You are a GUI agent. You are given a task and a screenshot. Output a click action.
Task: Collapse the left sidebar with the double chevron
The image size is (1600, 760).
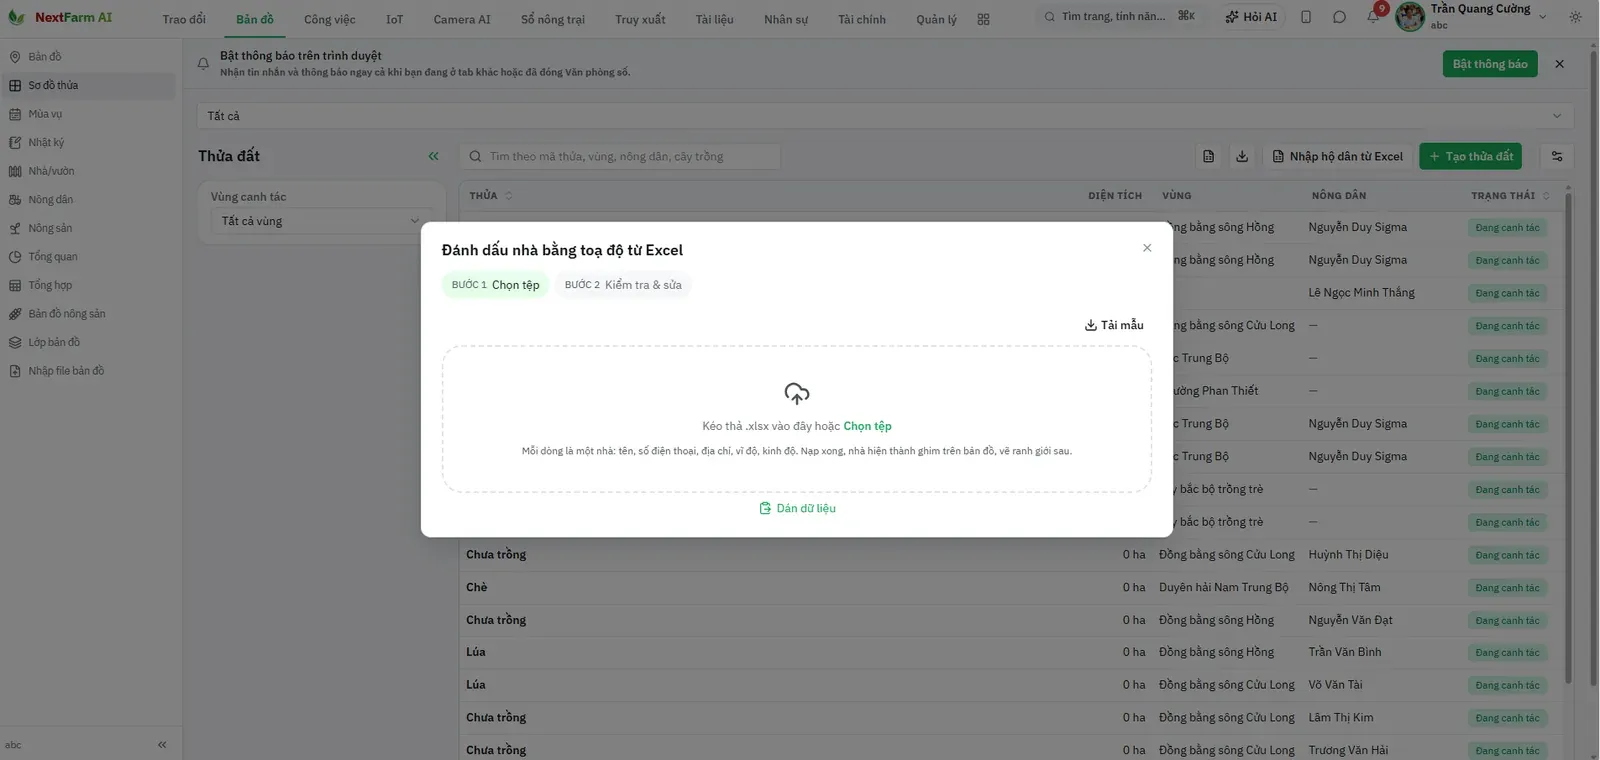pos(162,745)
